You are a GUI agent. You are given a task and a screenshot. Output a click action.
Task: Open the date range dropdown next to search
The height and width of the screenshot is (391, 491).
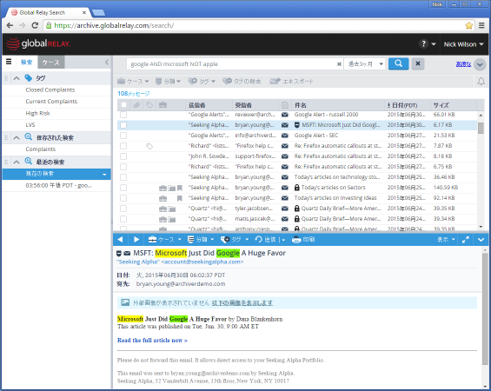[x=365, y=64]
